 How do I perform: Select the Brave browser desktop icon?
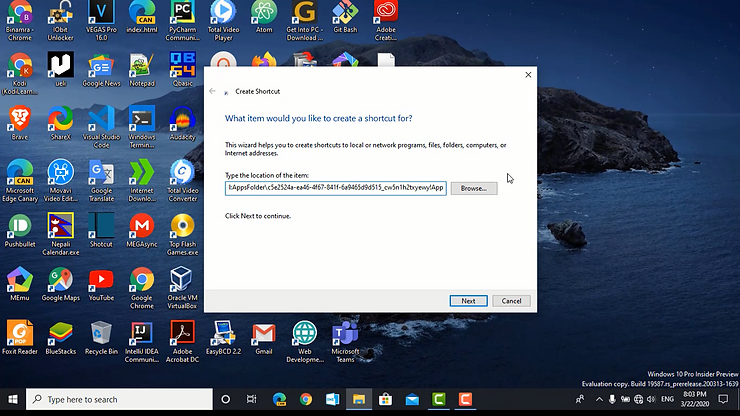click(x=19, y=123)
